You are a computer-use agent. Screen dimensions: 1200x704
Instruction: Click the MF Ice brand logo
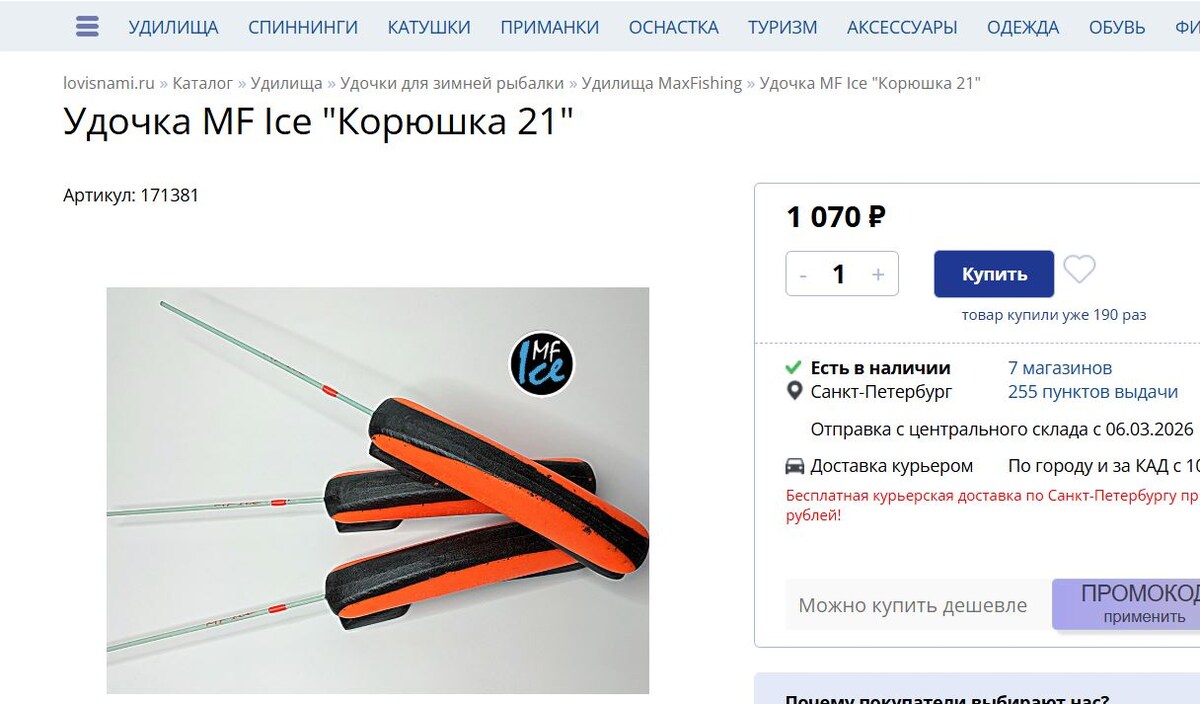coord(542,363)
